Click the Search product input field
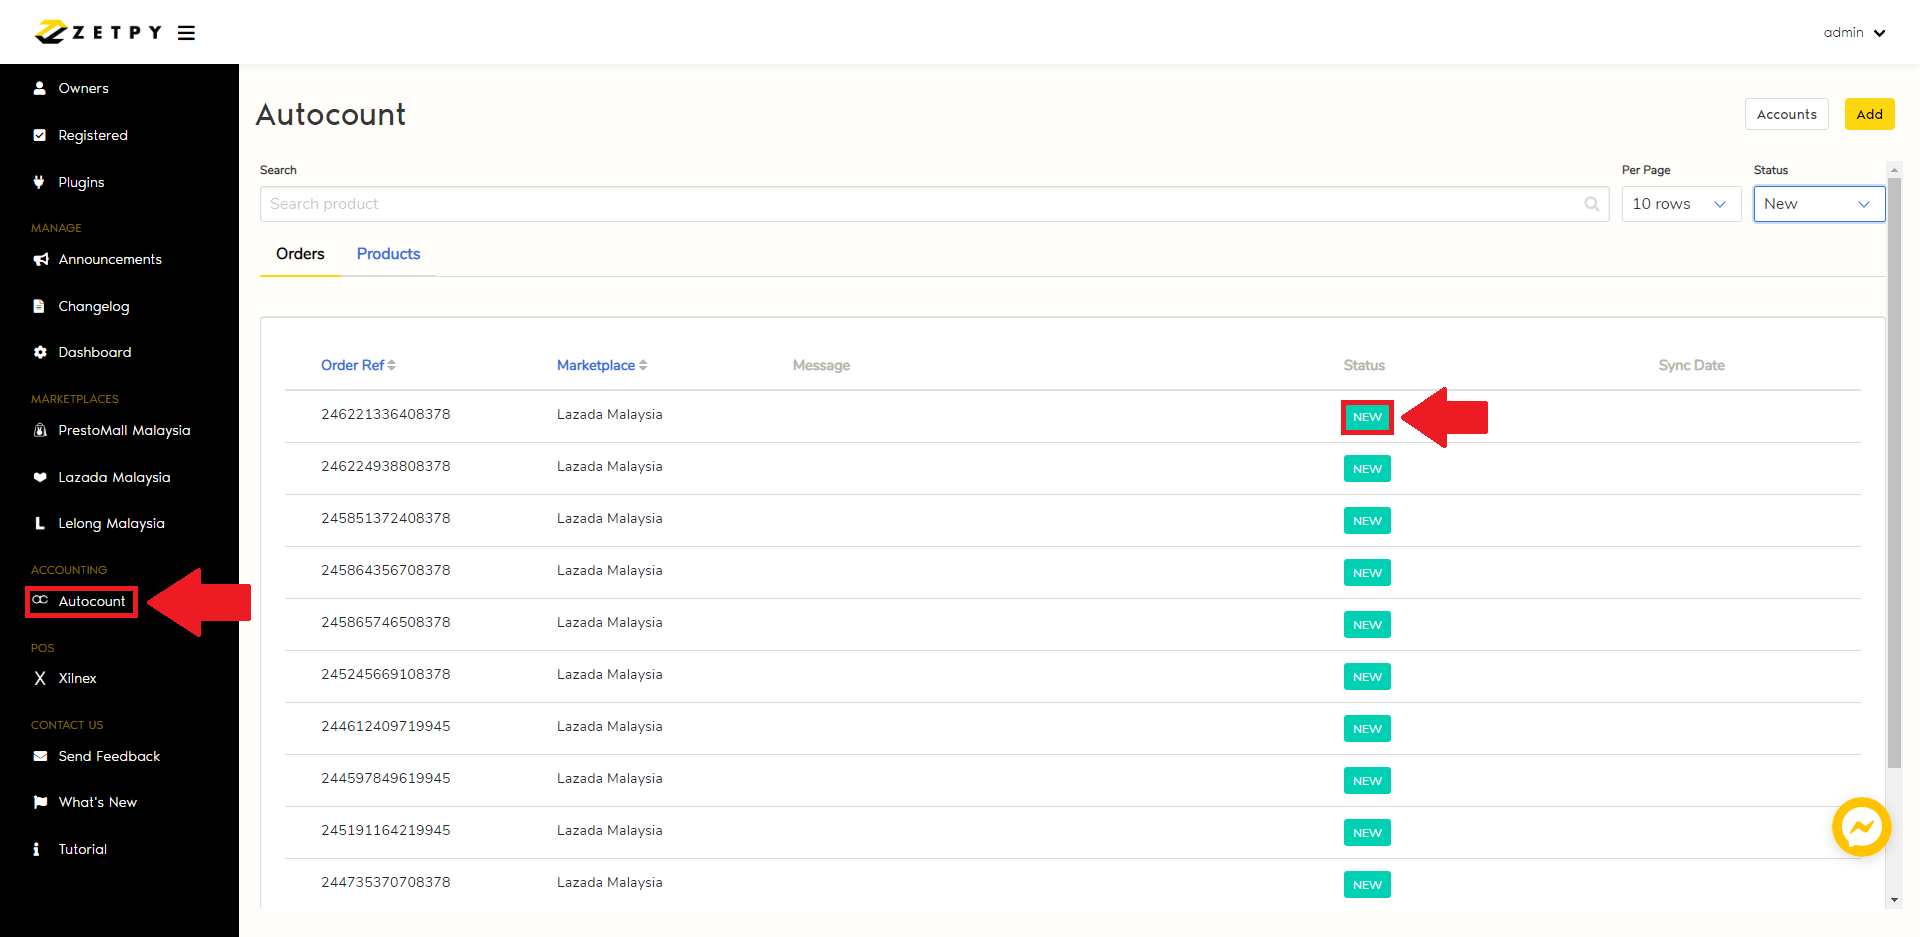The height and width of the screenshot is (937, 1920). click(934, 204)
